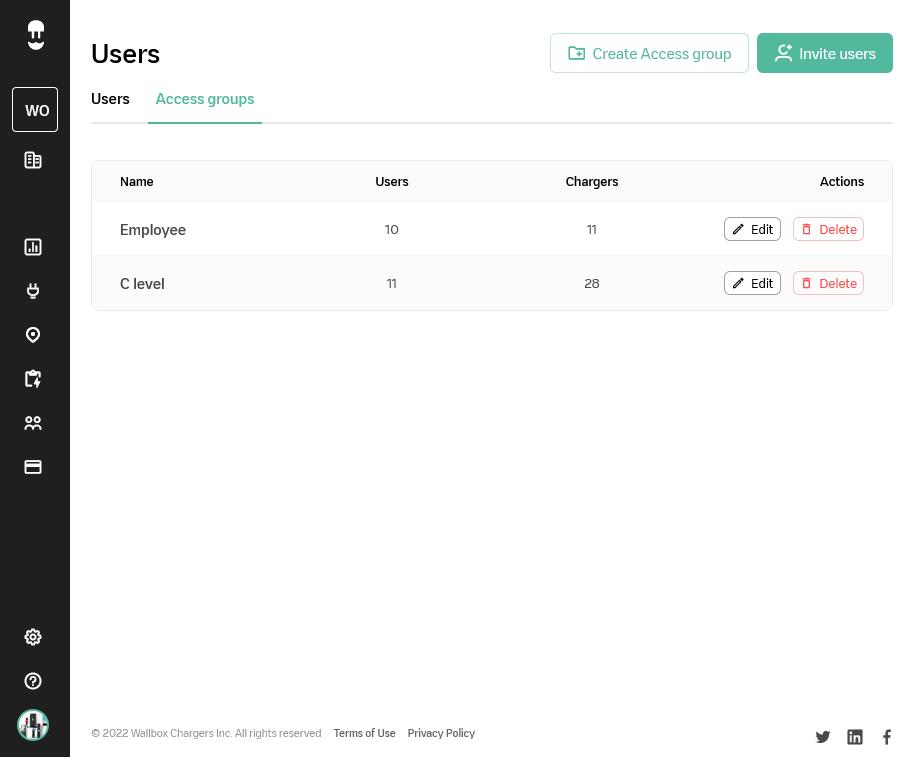Select the Access groups tab
The height and width of the screenshot is (757, 914).
click(205, 99)
